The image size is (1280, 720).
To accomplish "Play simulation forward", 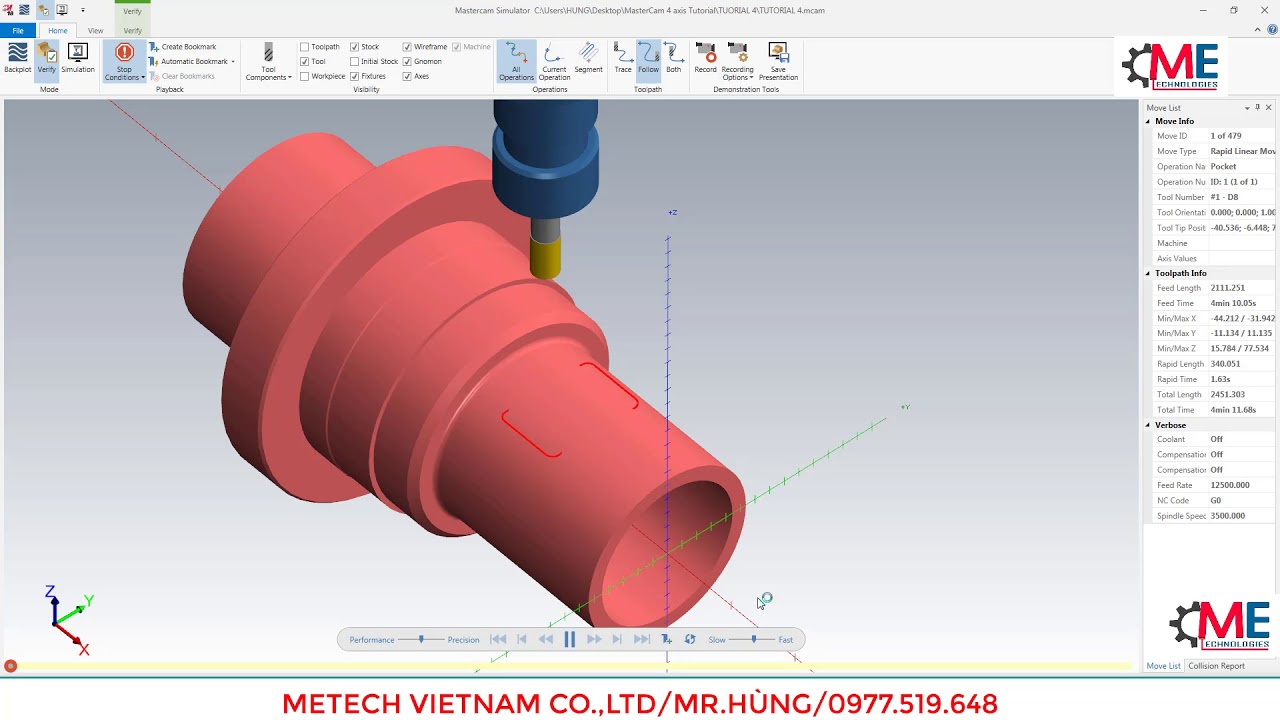I will tap(594, 640).
